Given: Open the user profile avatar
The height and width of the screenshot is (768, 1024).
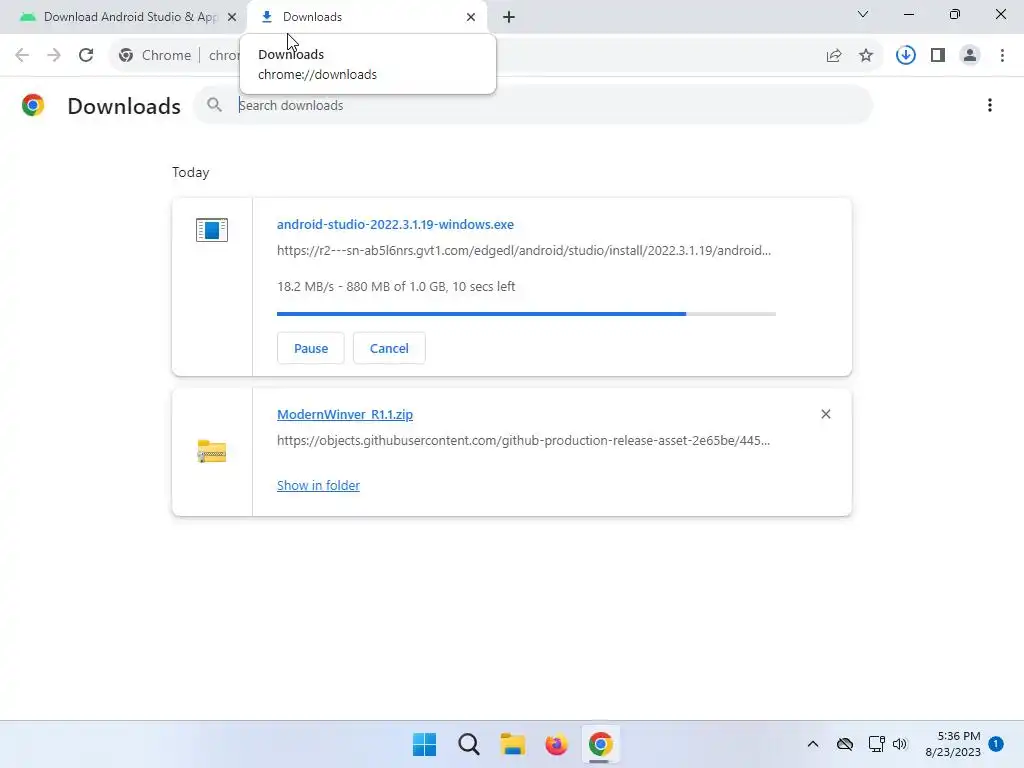Looking at the screenshot, I should click(970, 56).
